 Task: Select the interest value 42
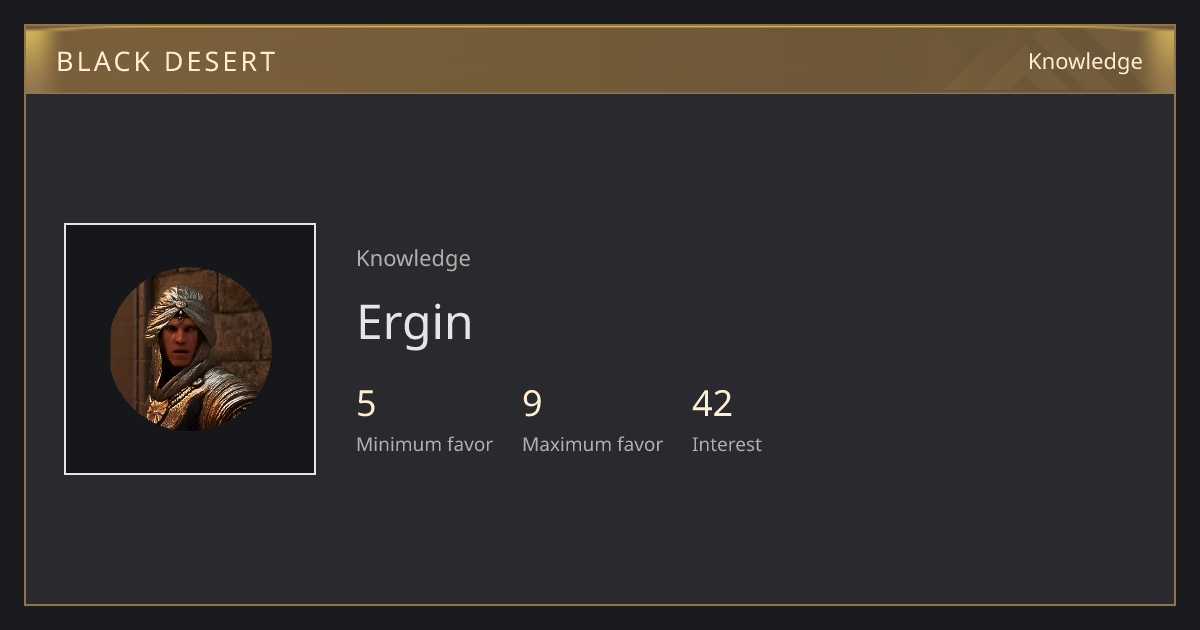pos(712,404)
